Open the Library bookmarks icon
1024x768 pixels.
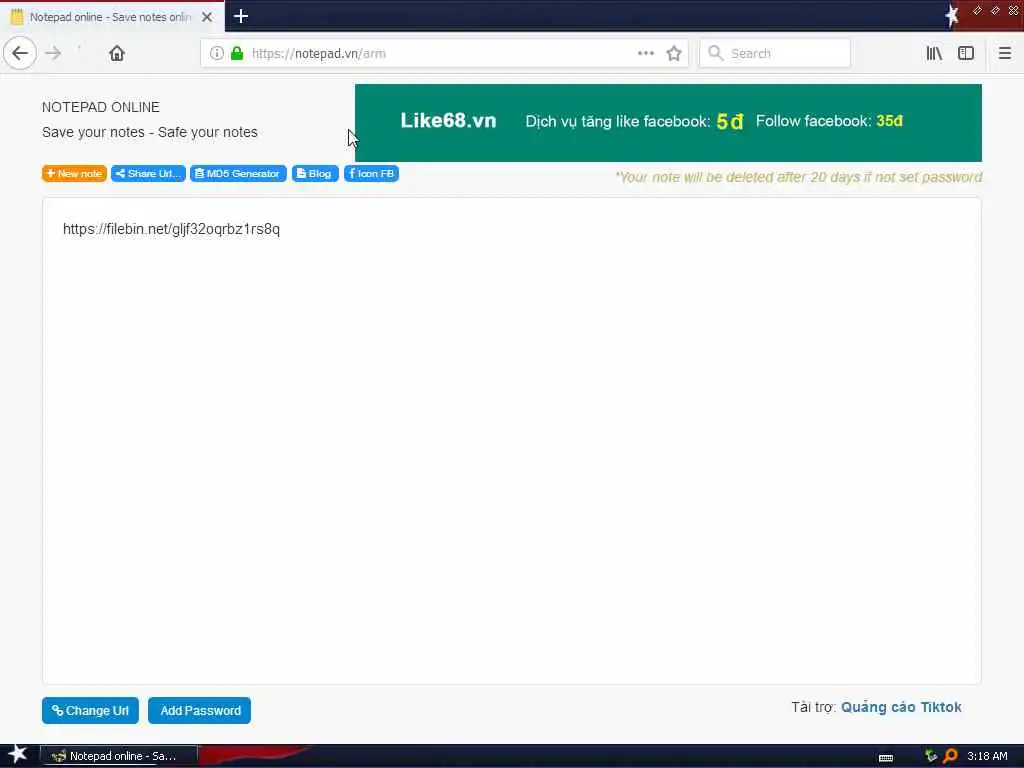click(x=934, y=54)
